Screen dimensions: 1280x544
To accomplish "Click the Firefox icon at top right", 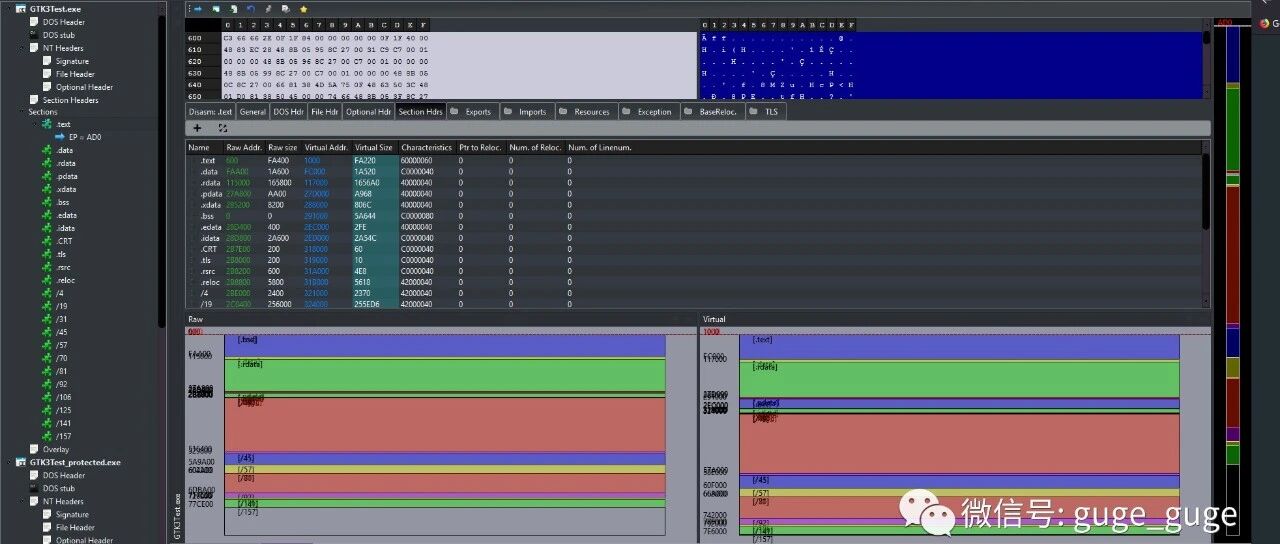I will [x=1265, y=23].
